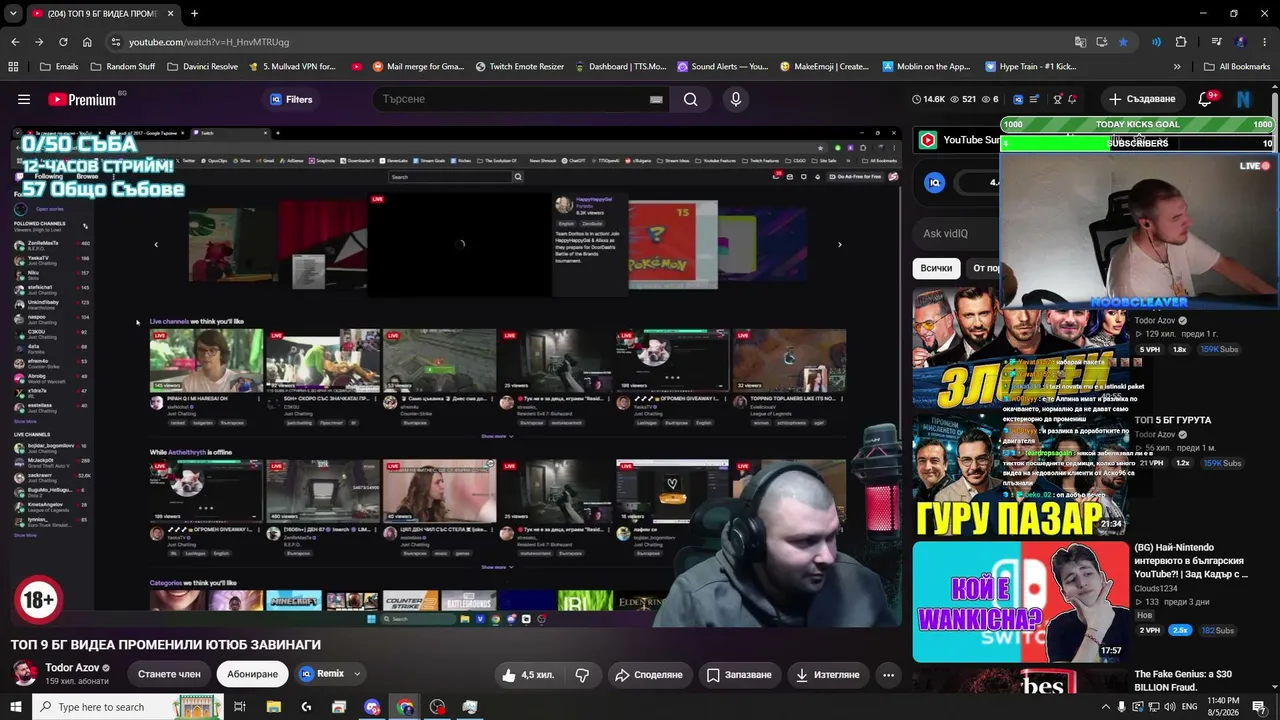Click the Абониране subscribe button
This screenshot has width=1280, height=720.
pos(252,674)
